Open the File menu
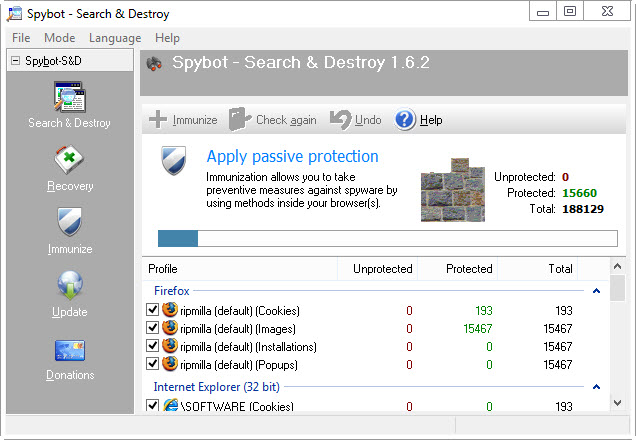This screenshot has width=636, height=440. pos(21,38)
